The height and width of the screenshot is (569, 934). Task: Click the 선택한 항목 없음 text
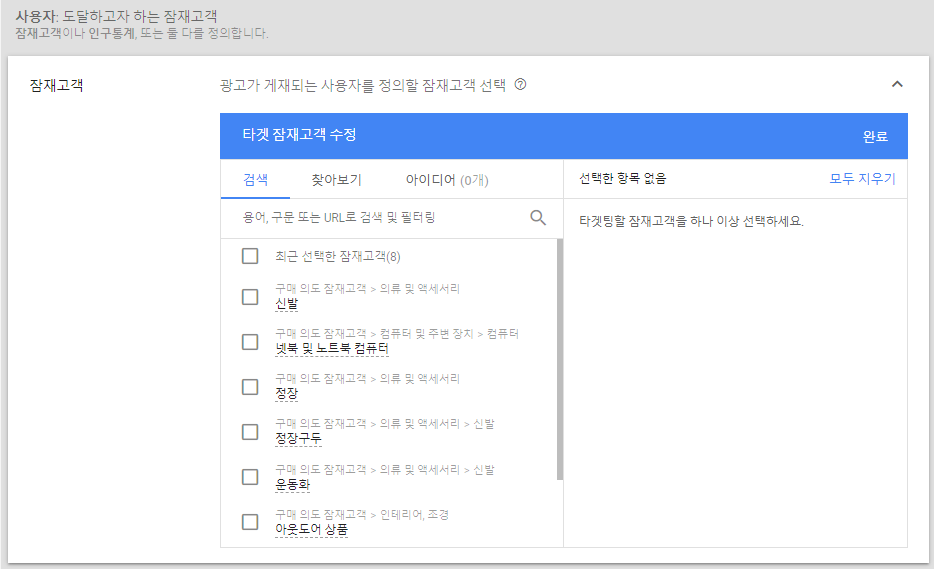622,178
